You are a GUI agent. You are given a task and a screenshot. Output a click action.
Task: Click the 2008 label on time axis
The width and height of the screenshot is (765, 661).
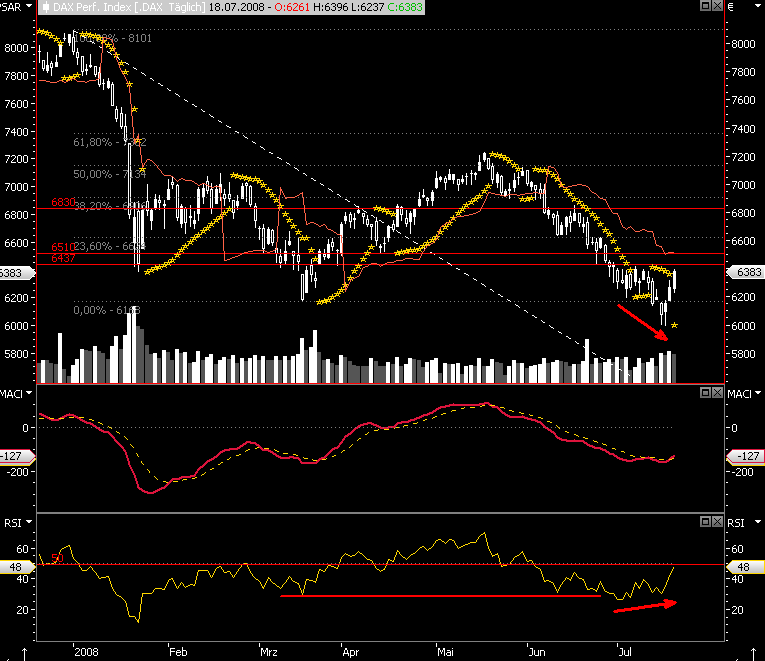coord(86,652)
